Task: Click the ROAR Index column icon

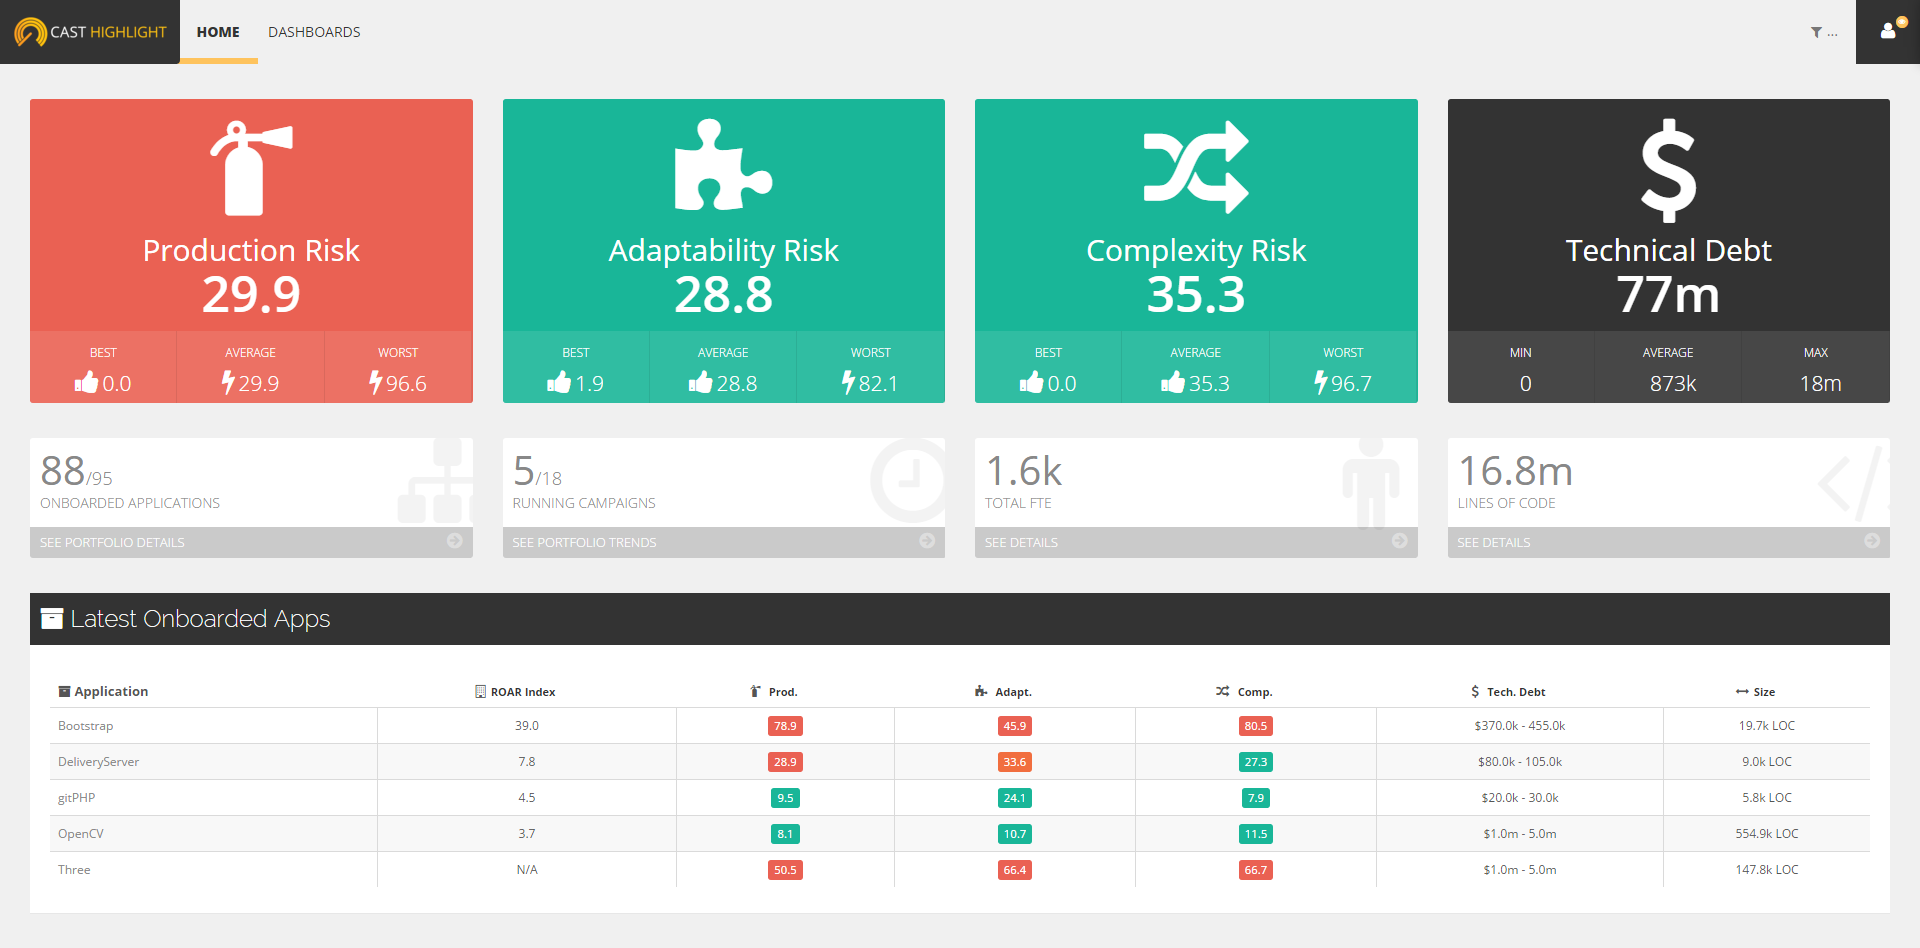Action: (x=480, y=692)
